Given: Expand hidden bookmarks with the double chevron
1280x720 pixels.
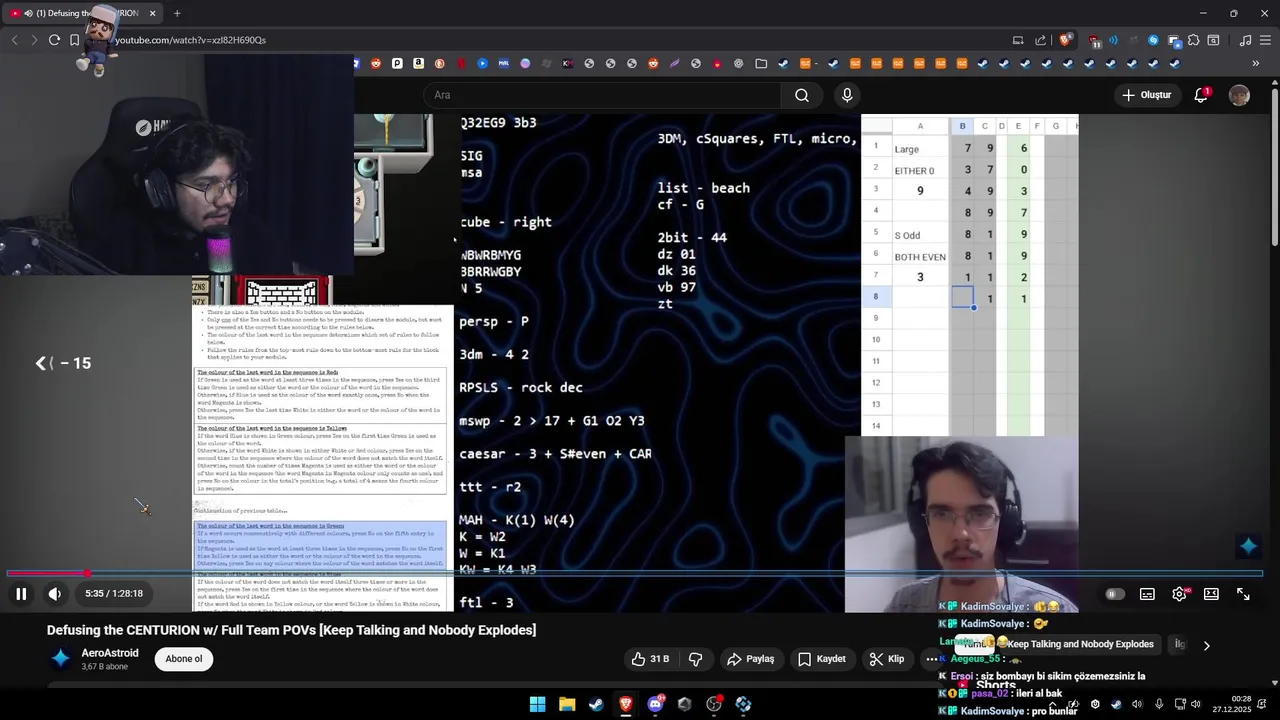Looking at the screenshot, I should click(1256, 63).
